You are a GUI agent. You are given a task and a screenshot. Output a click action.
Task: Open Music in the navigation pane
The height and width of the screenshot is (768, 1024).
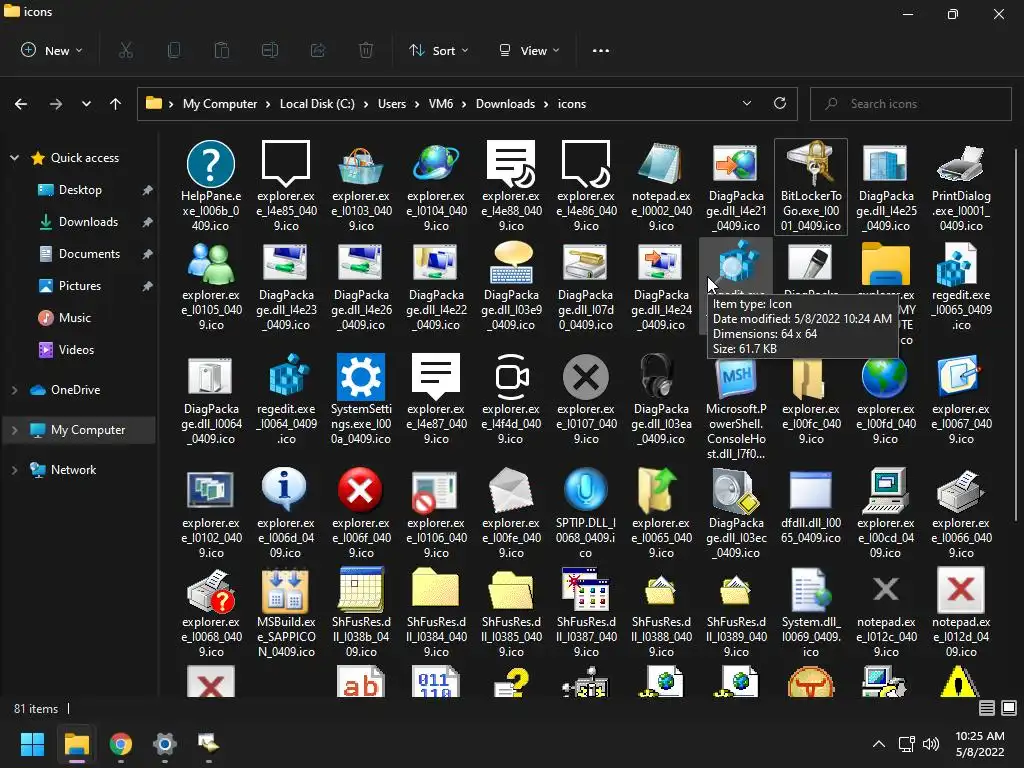pyautogui.click(x=75, y=317)
